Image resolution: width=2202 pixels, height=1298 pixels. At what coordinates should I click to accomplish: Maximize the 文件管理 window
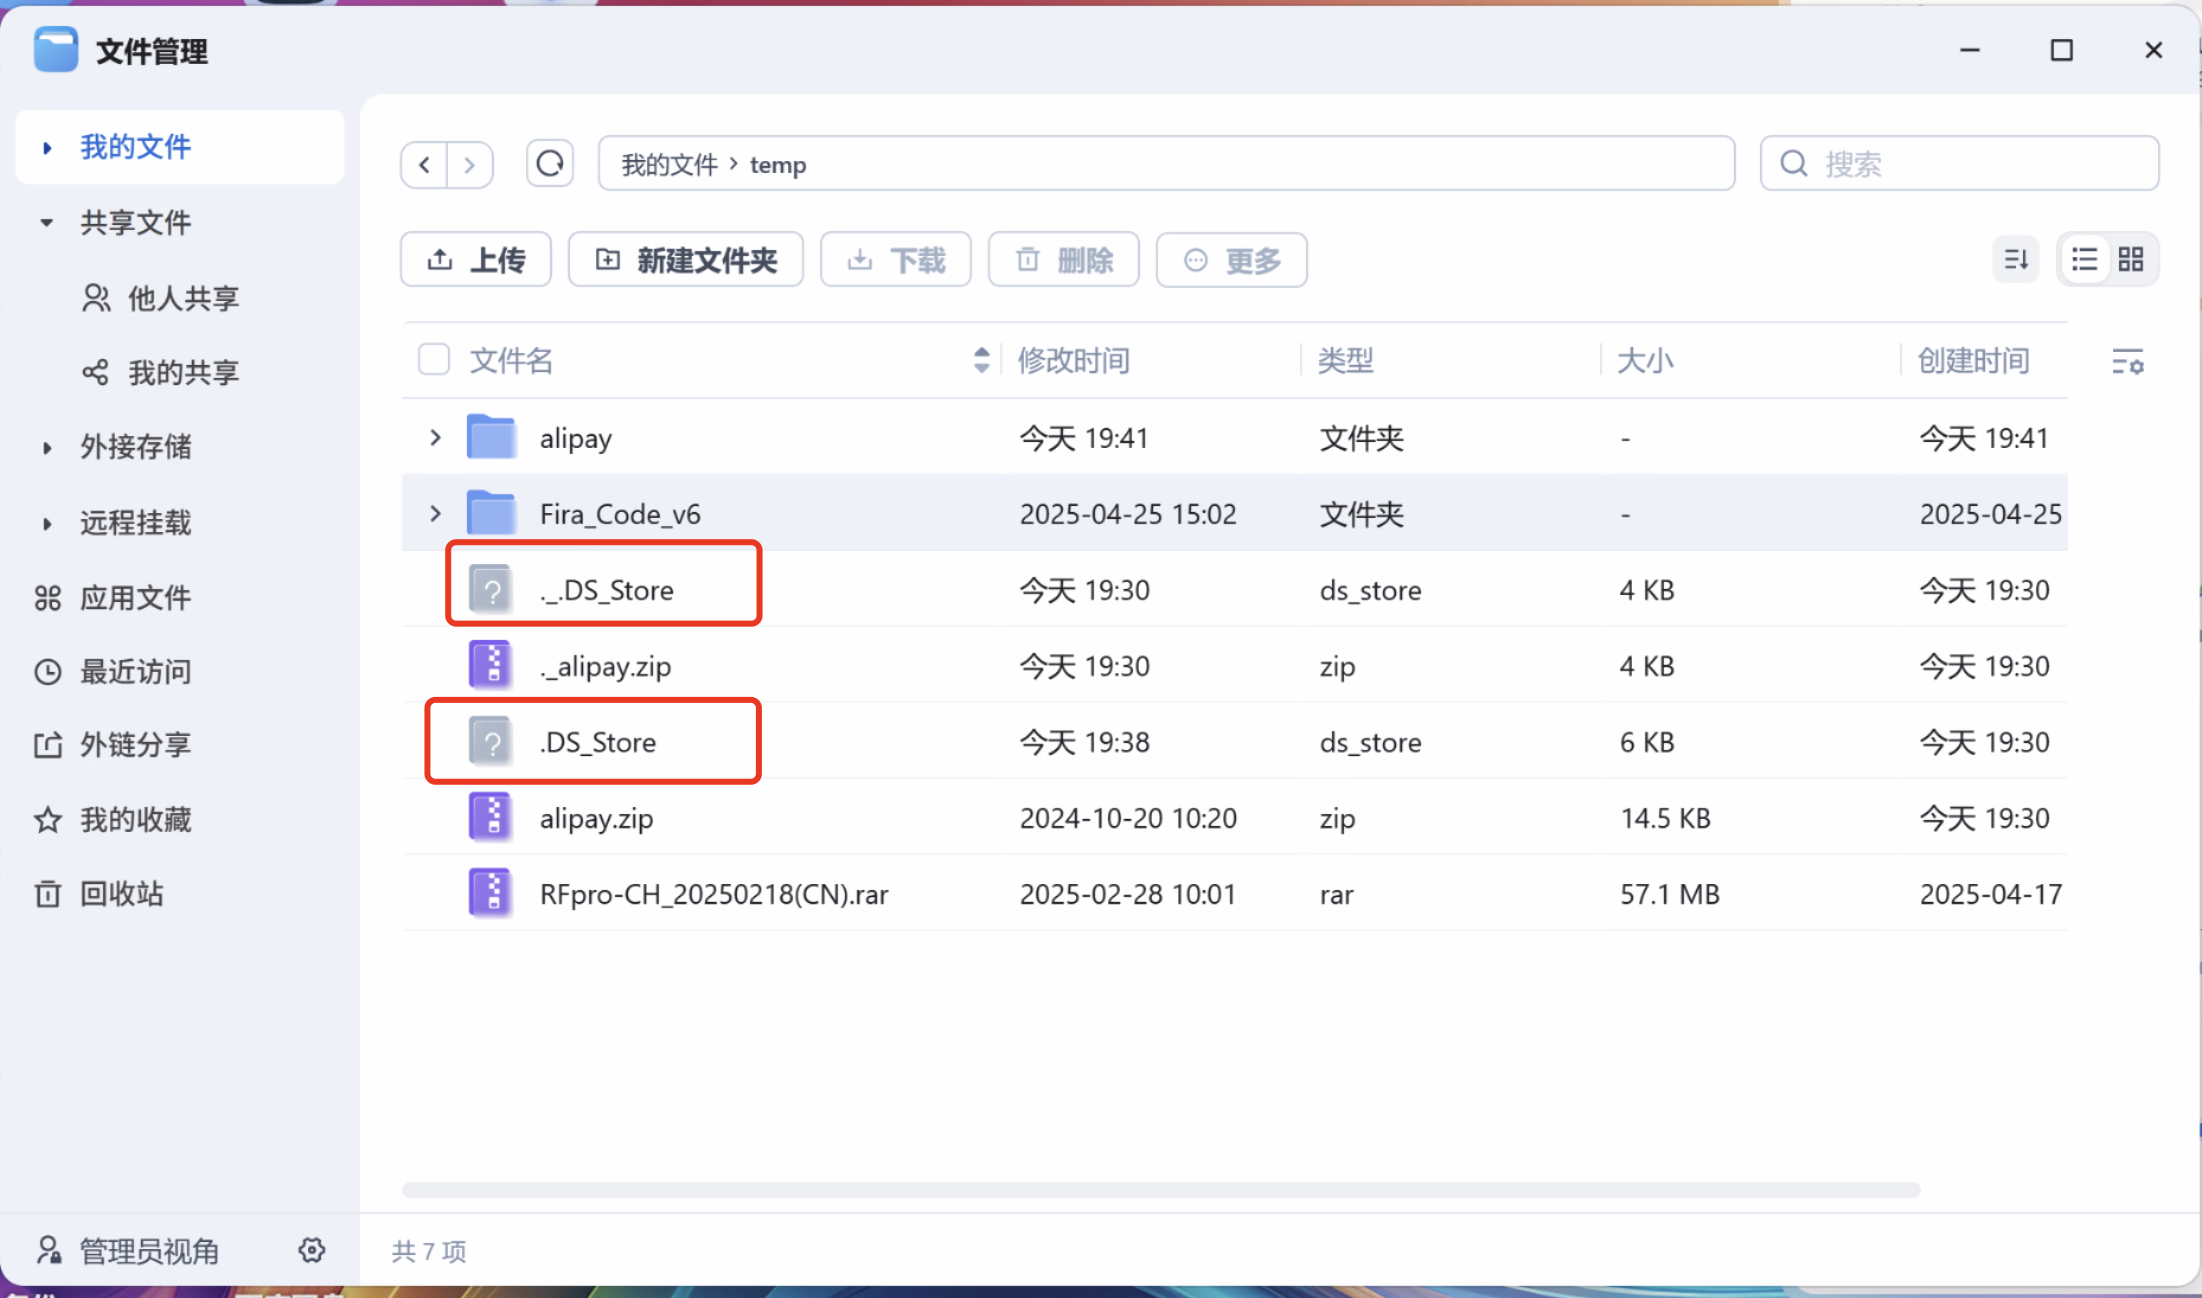coord(2061,50)
